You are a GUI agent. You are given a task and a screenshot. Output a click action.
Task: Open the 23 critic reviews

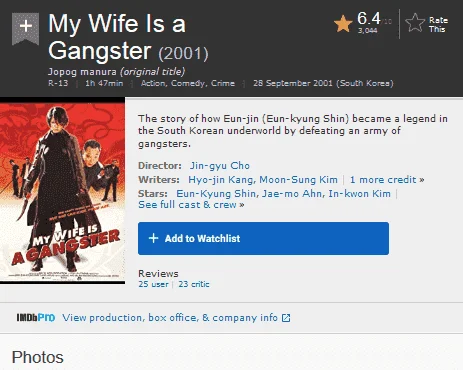pos(194,284)
